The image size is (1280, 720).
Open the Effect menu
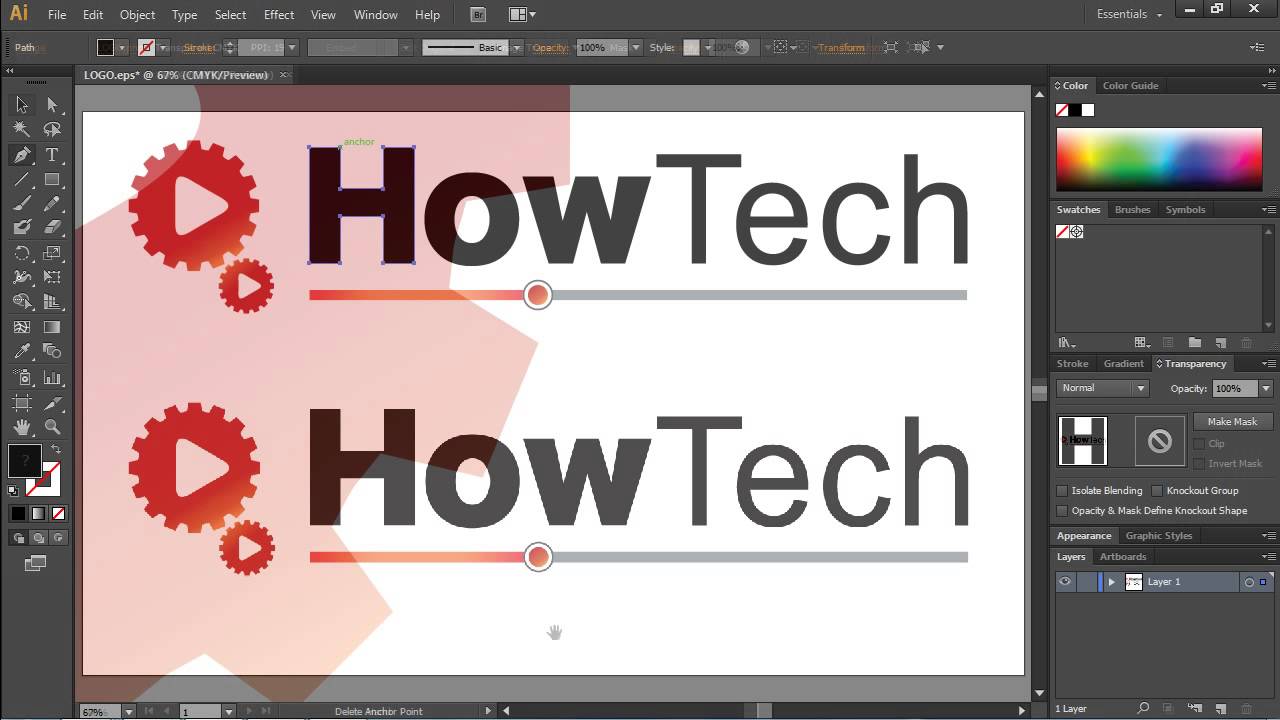pyautogui.click(x=279, y=14)
